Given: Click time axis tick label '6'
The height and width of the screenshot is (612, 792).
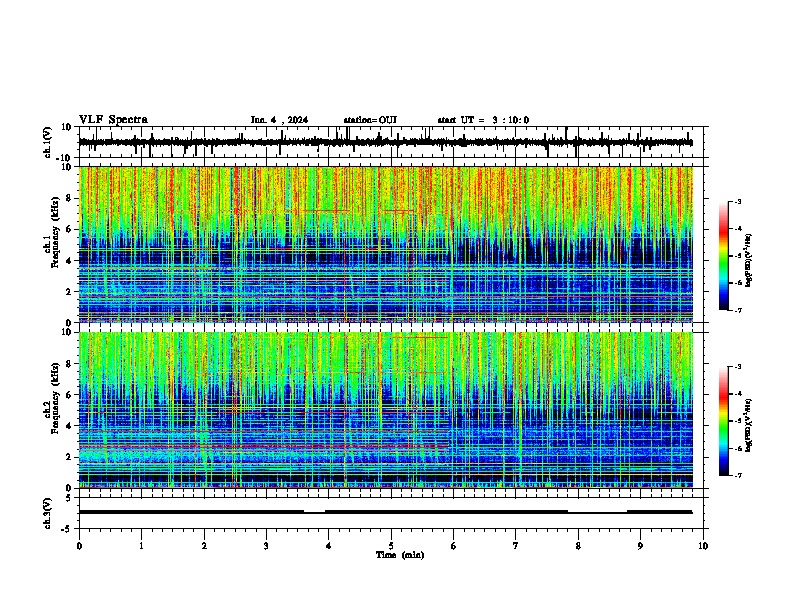Looking at the screenshot, I should pyautogui.click(x=453, y=546).
